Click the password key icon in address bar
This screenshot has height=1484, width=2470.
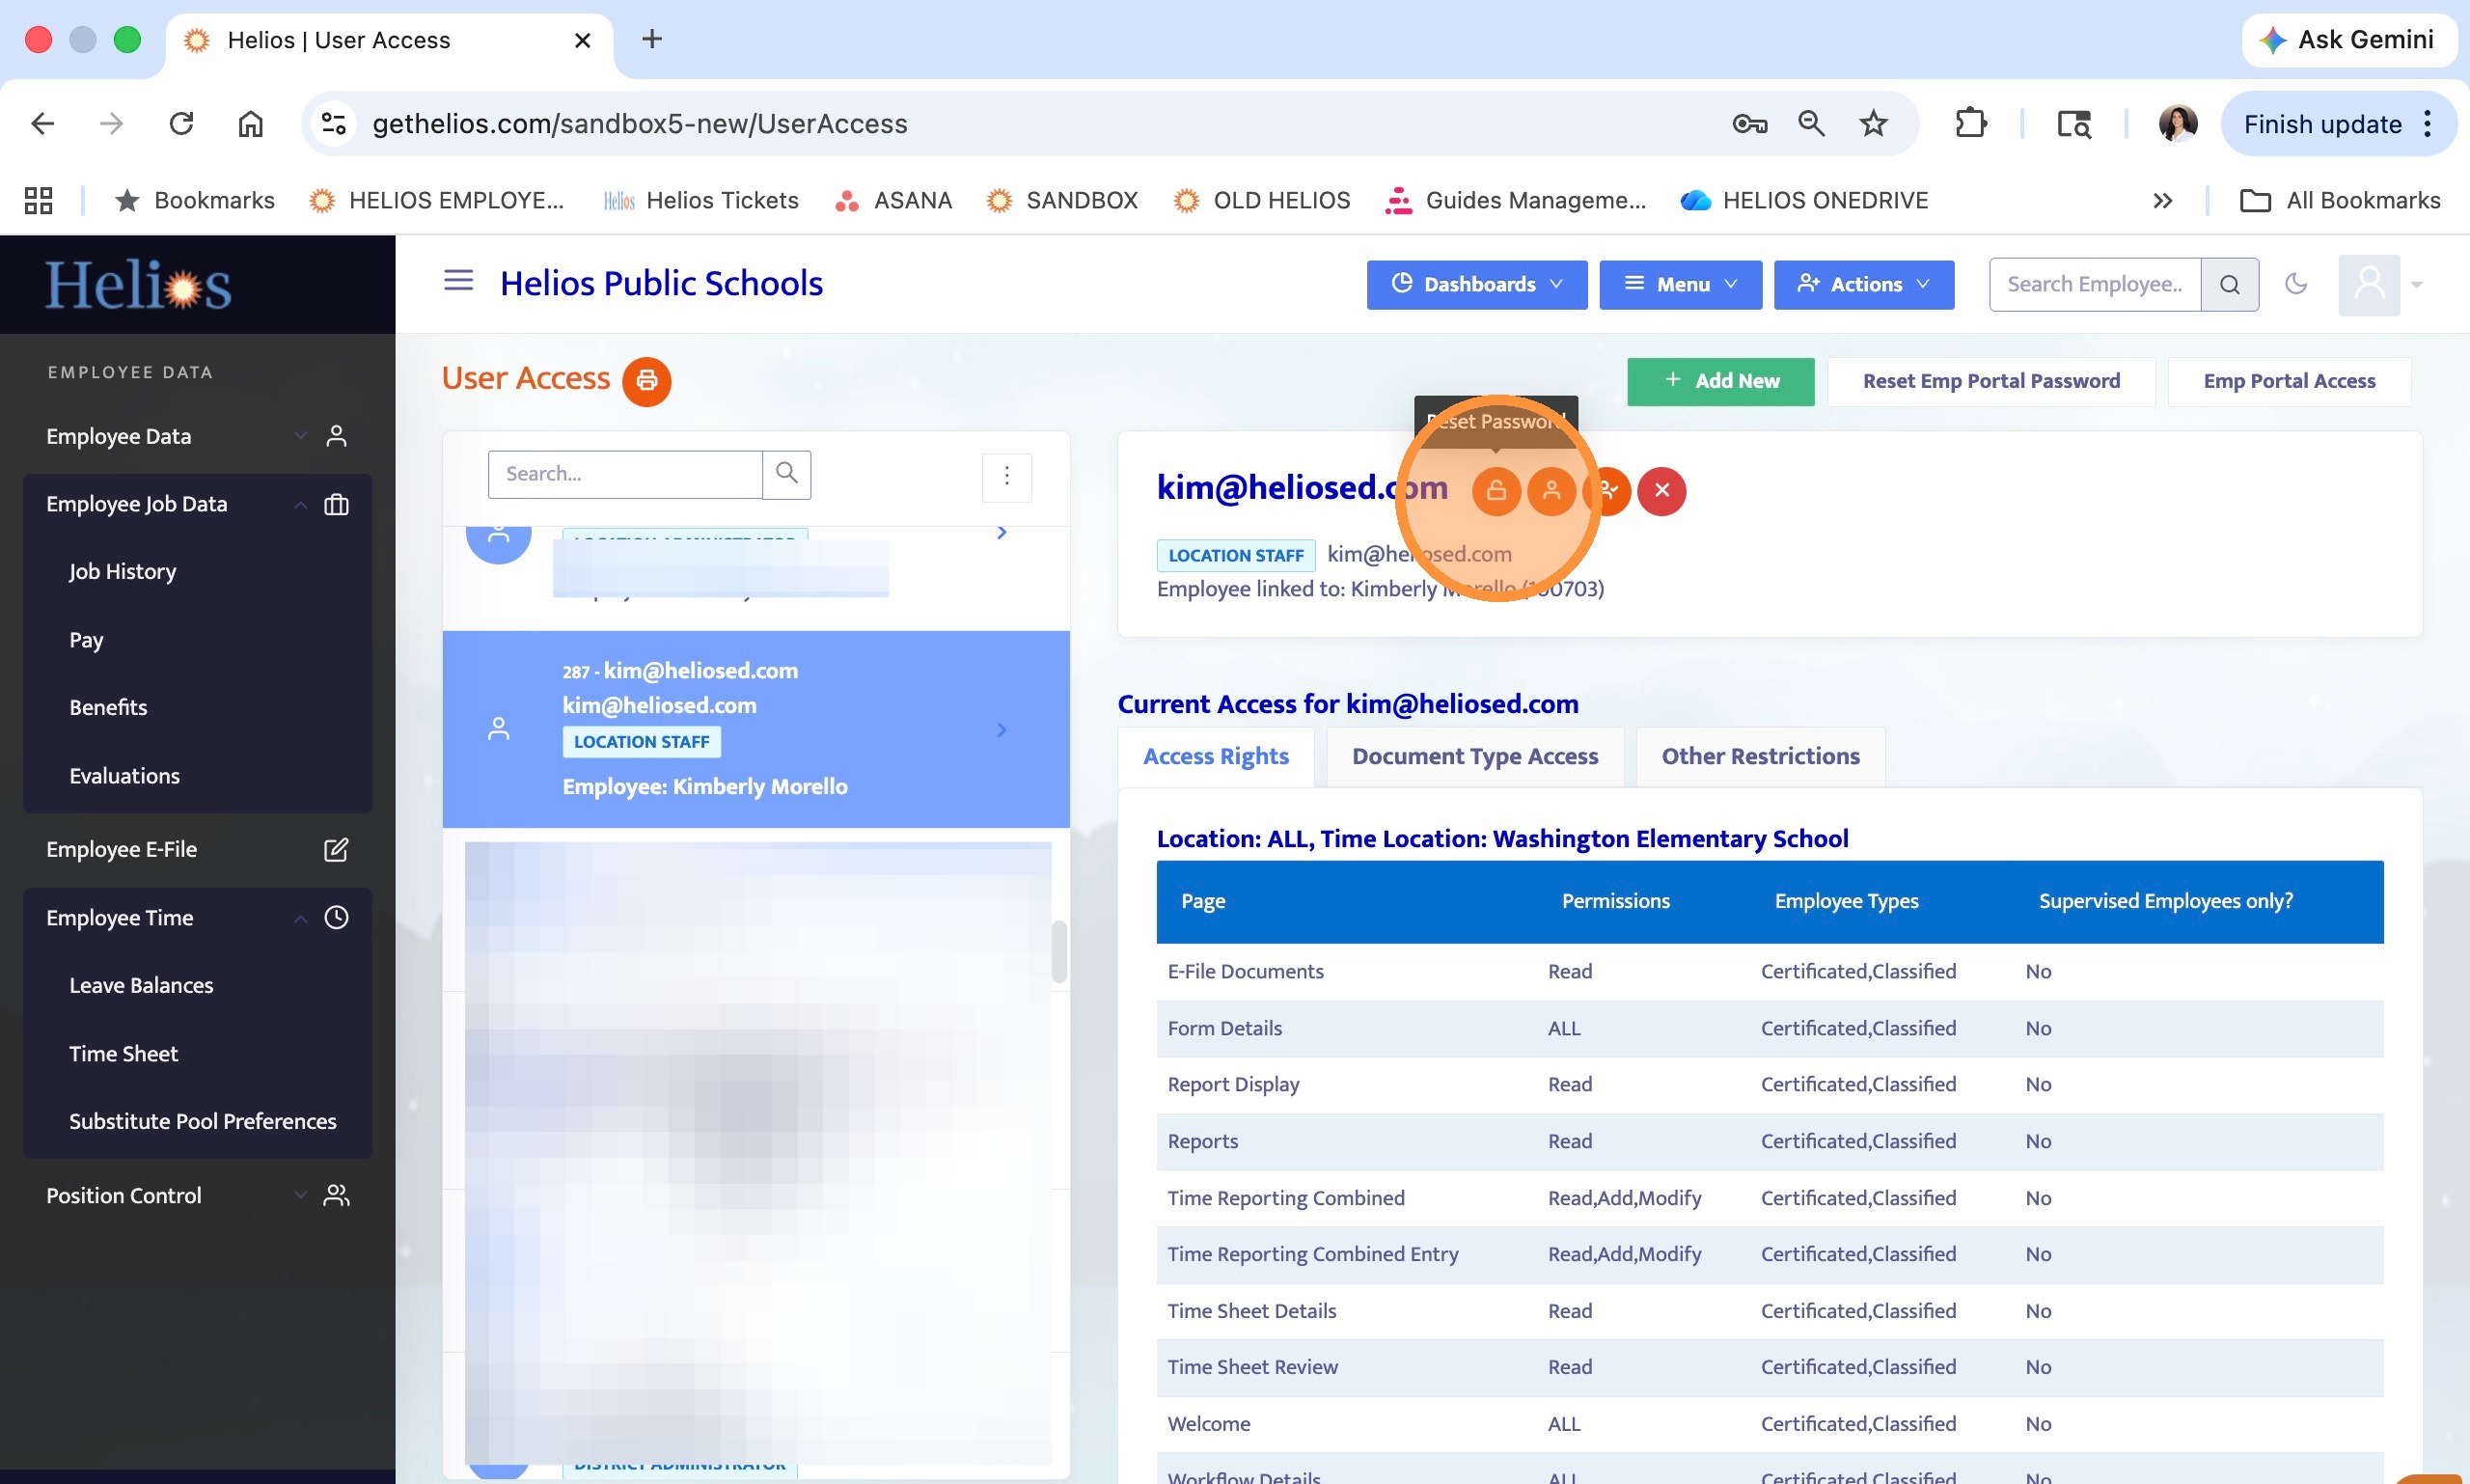coord(1749,124)
